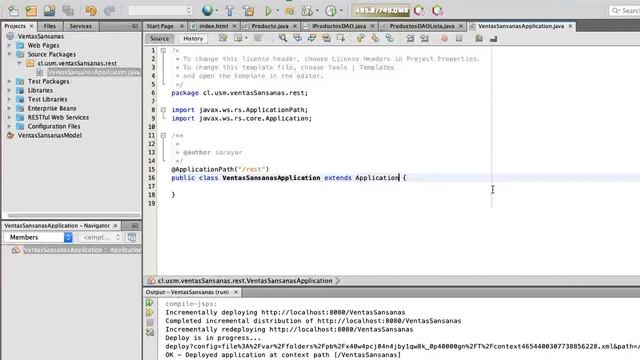640x360 pixels.
Task: Switch to Source view button
Action: pos(159,38)
